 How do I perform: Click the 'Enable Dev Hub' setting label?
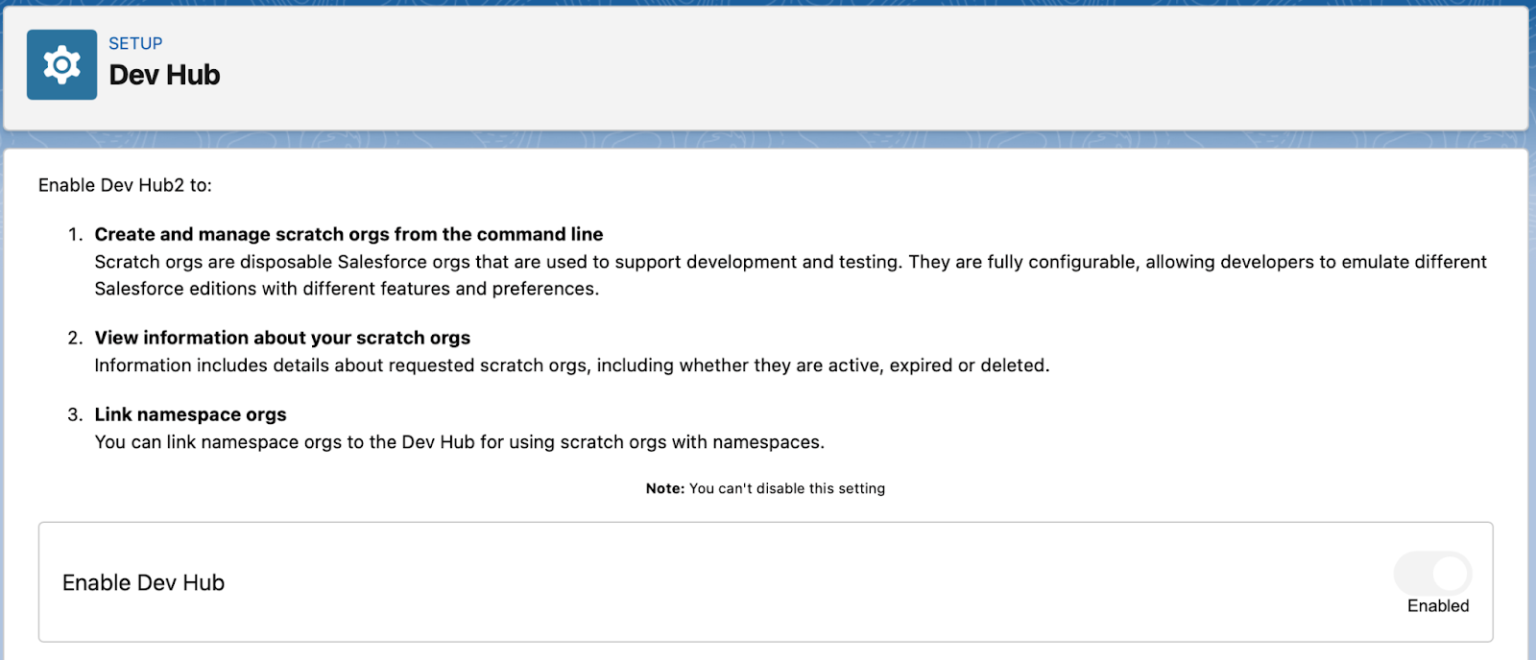click(x=144, y=583)
